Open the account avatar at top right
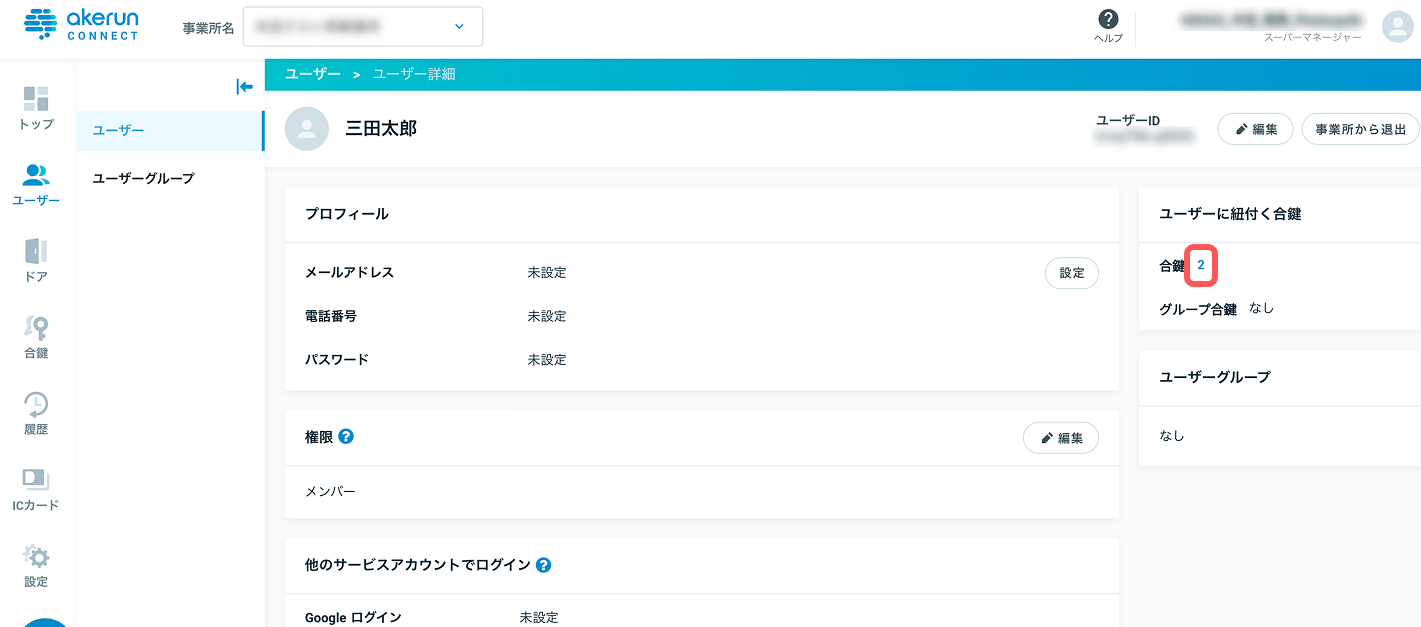This screenshot has width=1421, height=627. pos(1397,26)
